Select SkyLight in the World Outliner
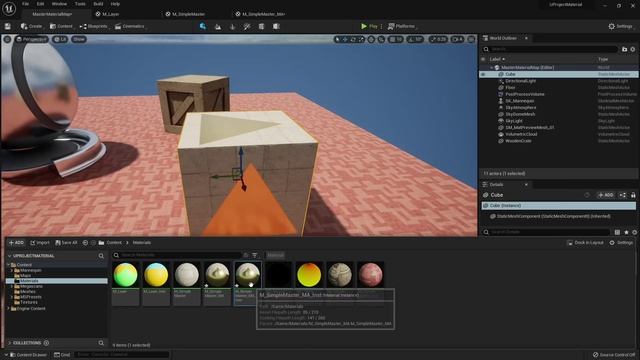This screenshot has width=640, height=360. coord(513,121)
